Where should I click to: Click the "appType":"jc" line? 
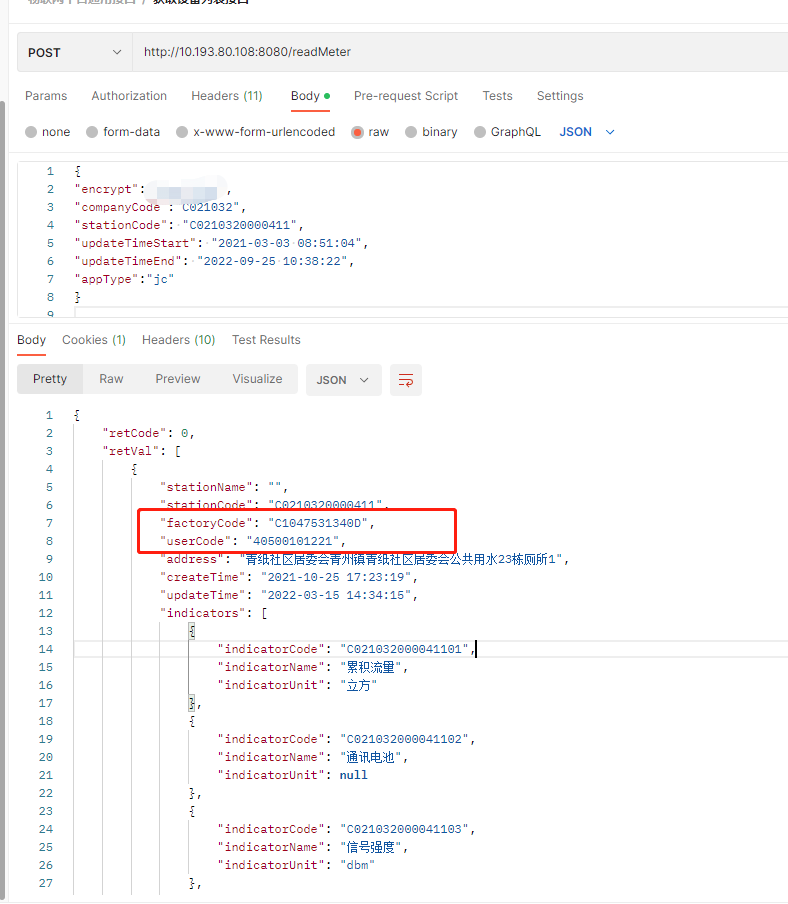124,279
